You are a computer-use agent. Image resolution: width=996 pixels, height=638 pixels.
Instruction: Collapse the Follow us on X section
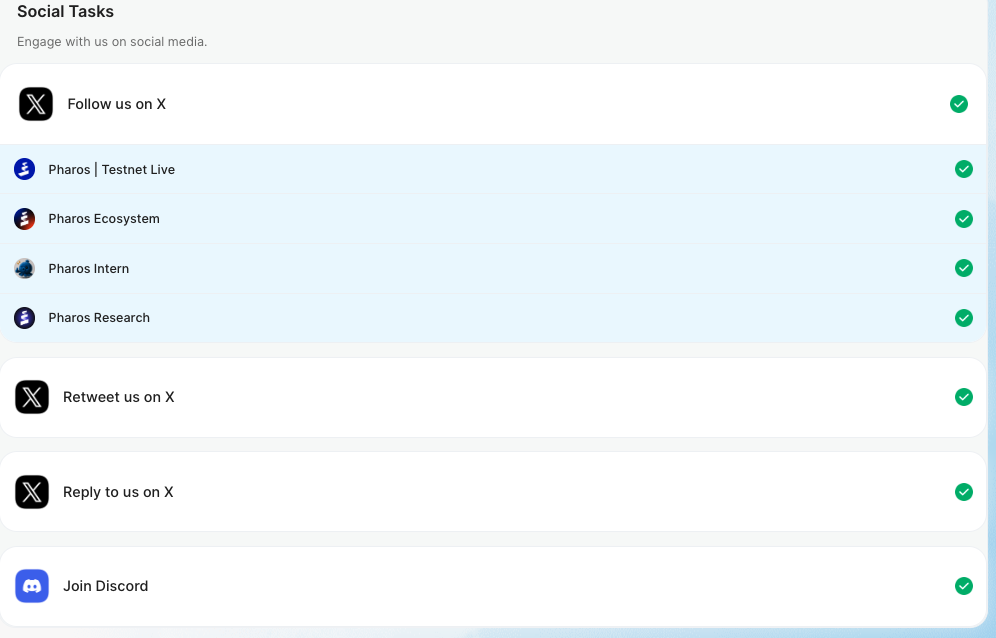point(116,104)
